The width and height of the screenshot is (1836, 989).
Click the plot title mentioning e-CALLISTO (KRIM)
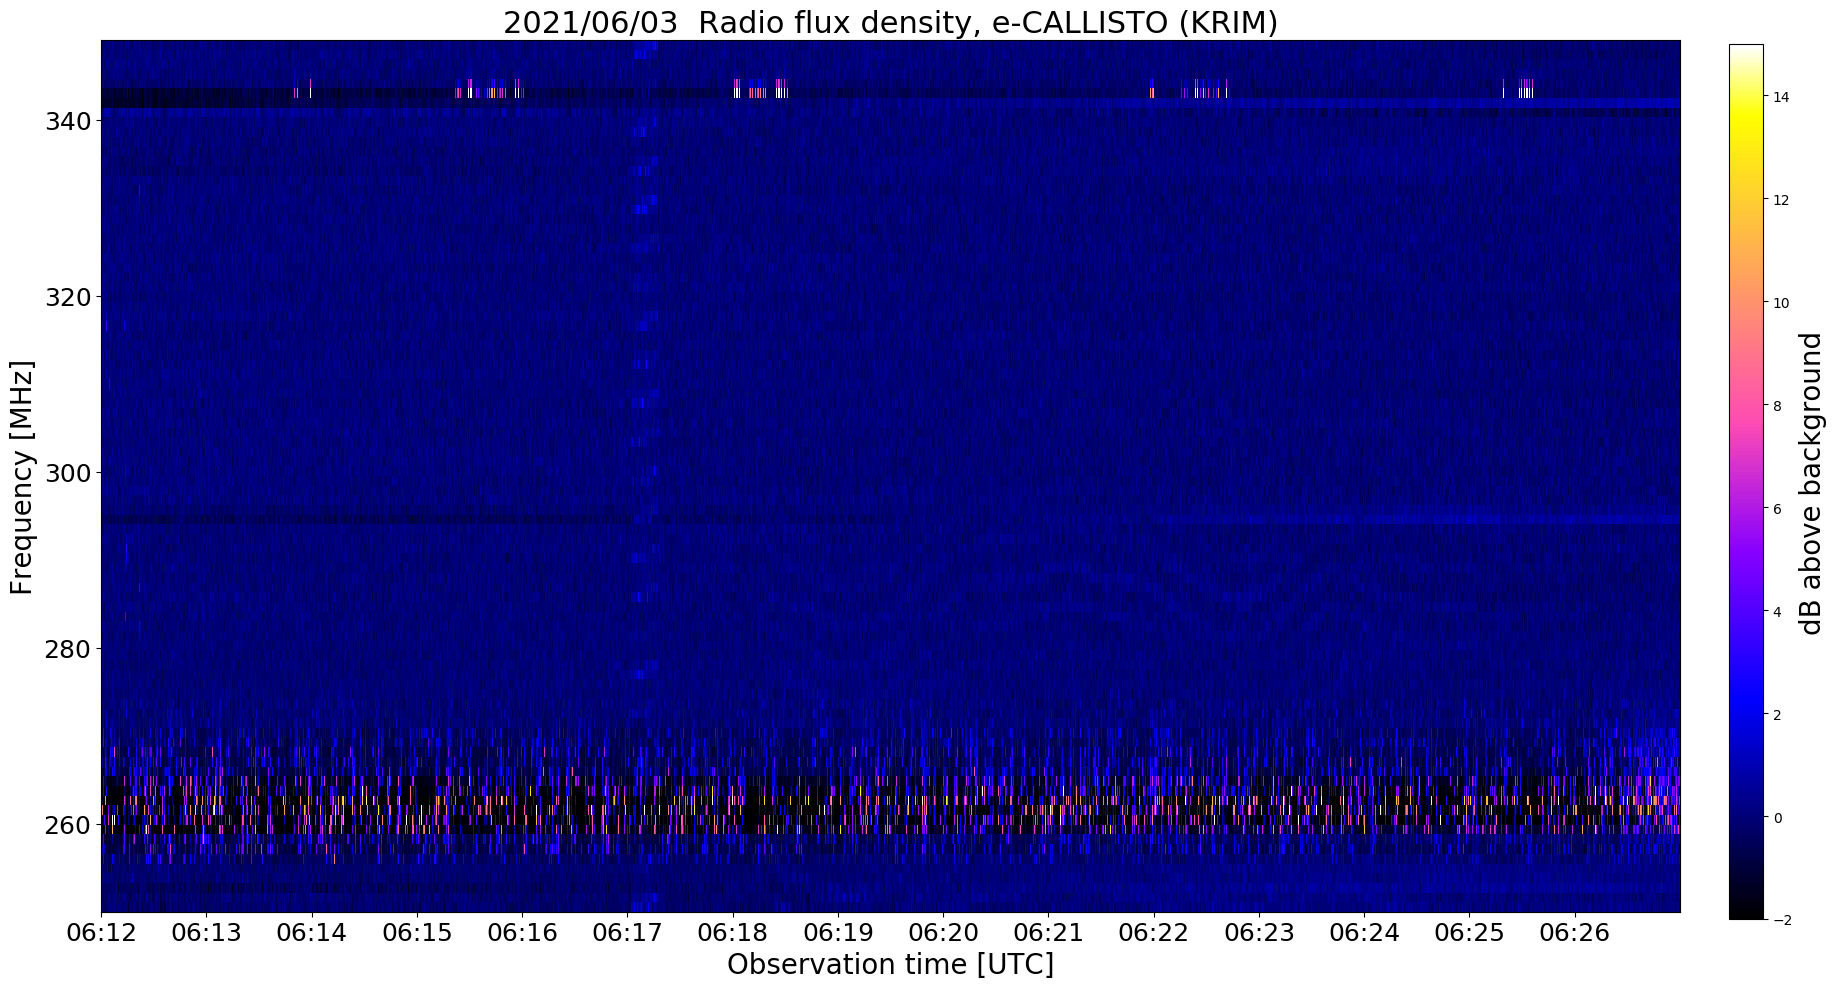(x=890, y=22)
